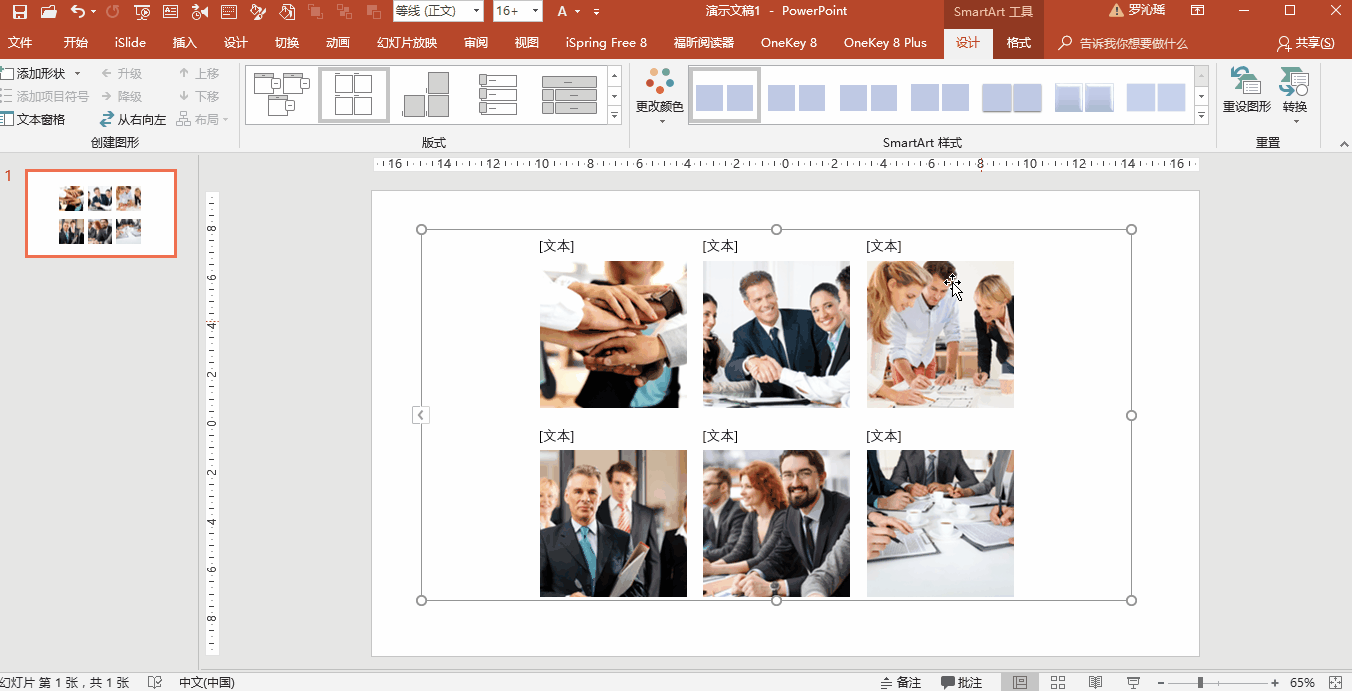The image size is (1352, 691).
Task: Undo the last action
Action: (x=78, y=12)
